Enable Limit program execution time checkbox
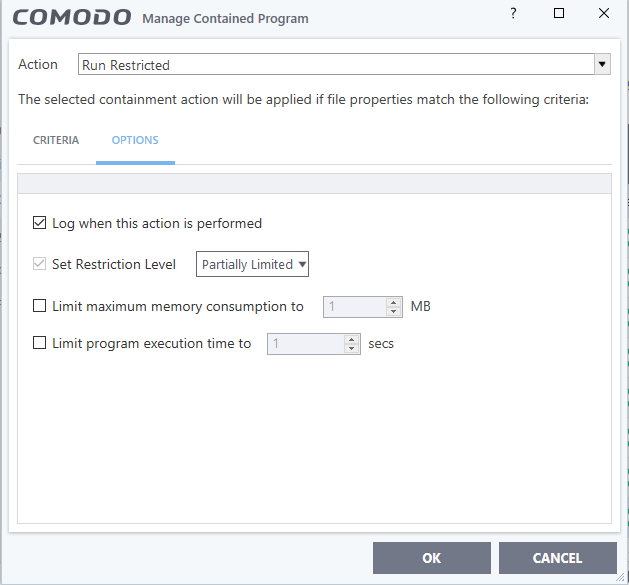This screenshot has height=585, width=629. 40,343
